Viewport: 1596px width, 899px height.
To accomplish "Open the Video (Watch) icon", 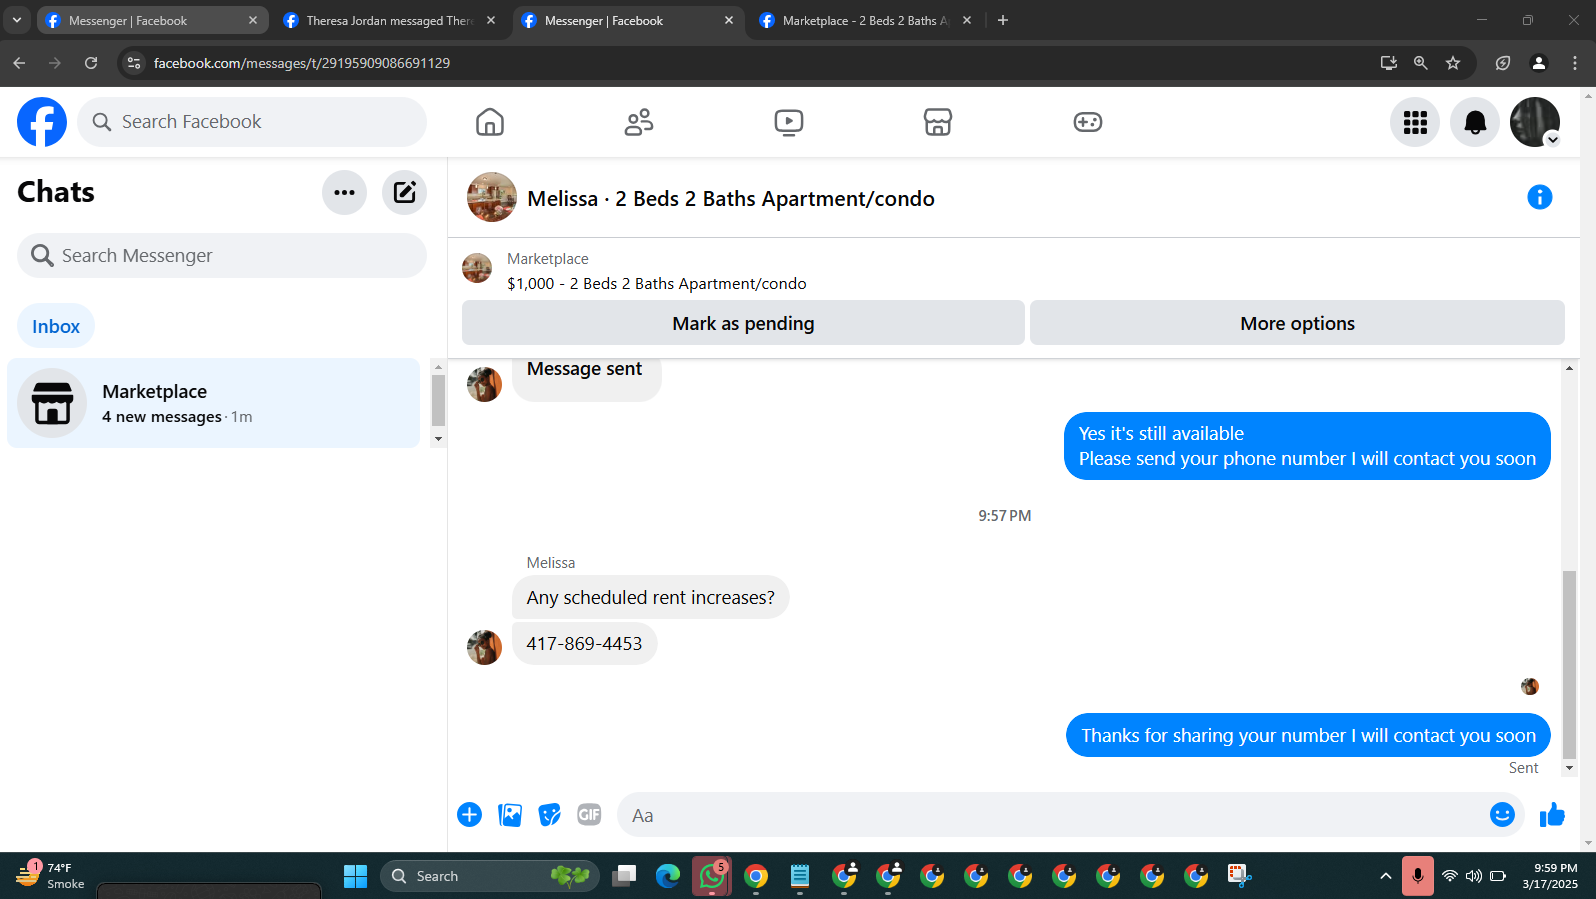I will pyautogui.click(x=789, y=122).
